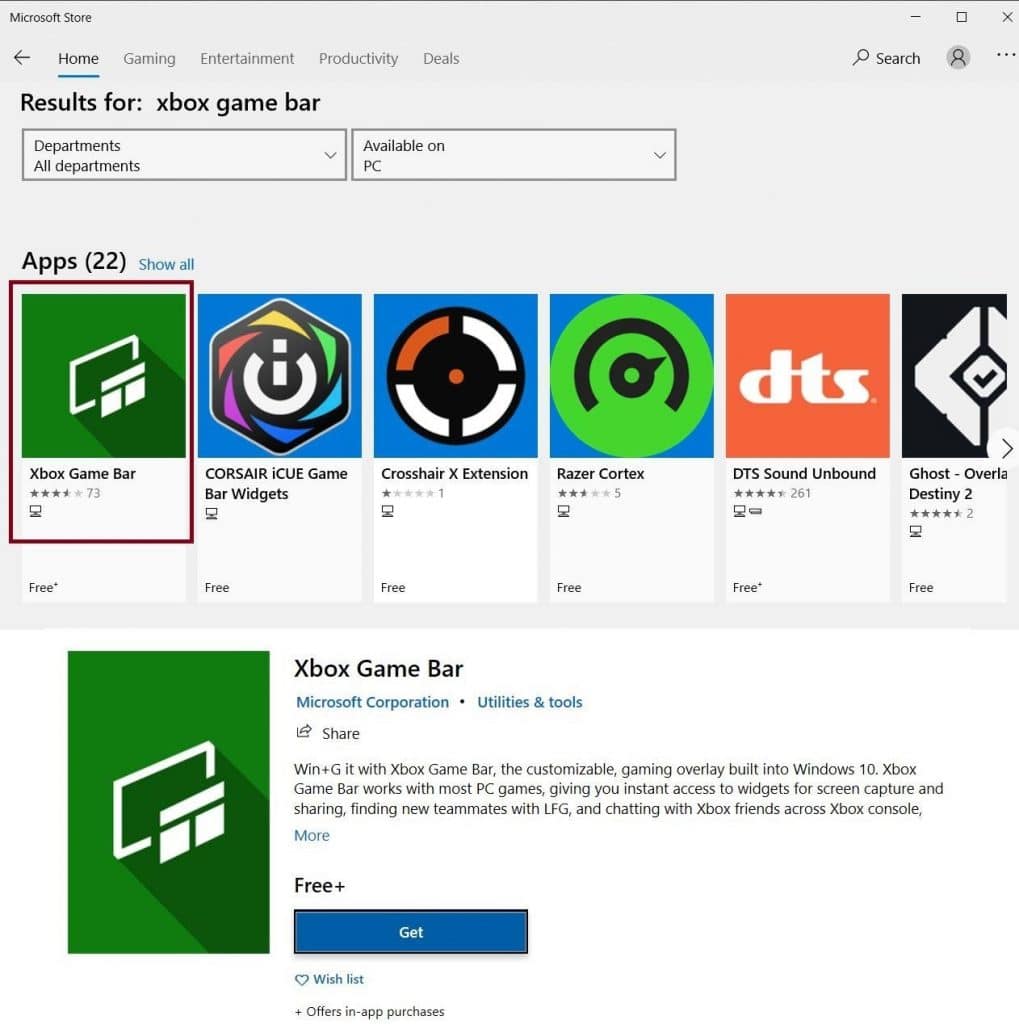Share the Xbox Game Bar listing
1019x1024 pixels.
(x=327, y=733)
